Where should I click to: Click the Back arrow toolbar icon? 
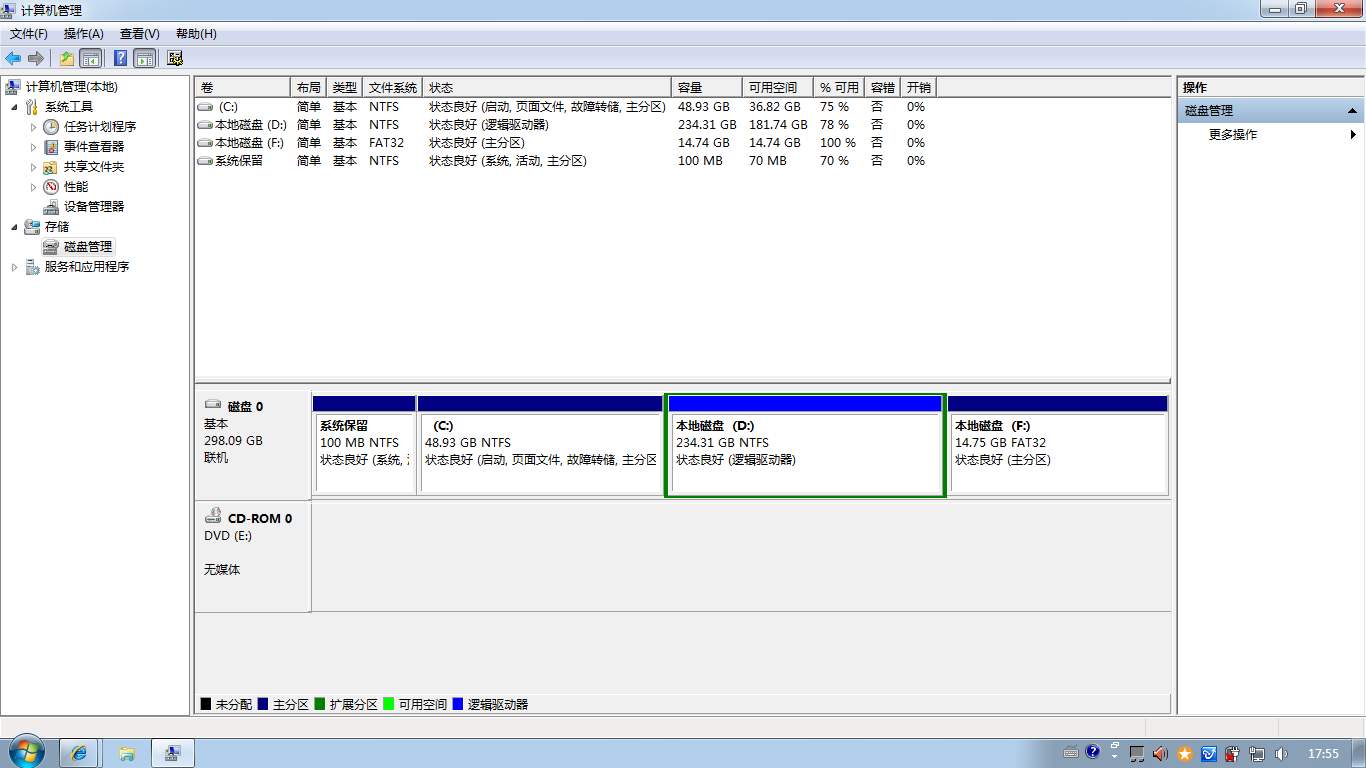click(x=13, y=58)
